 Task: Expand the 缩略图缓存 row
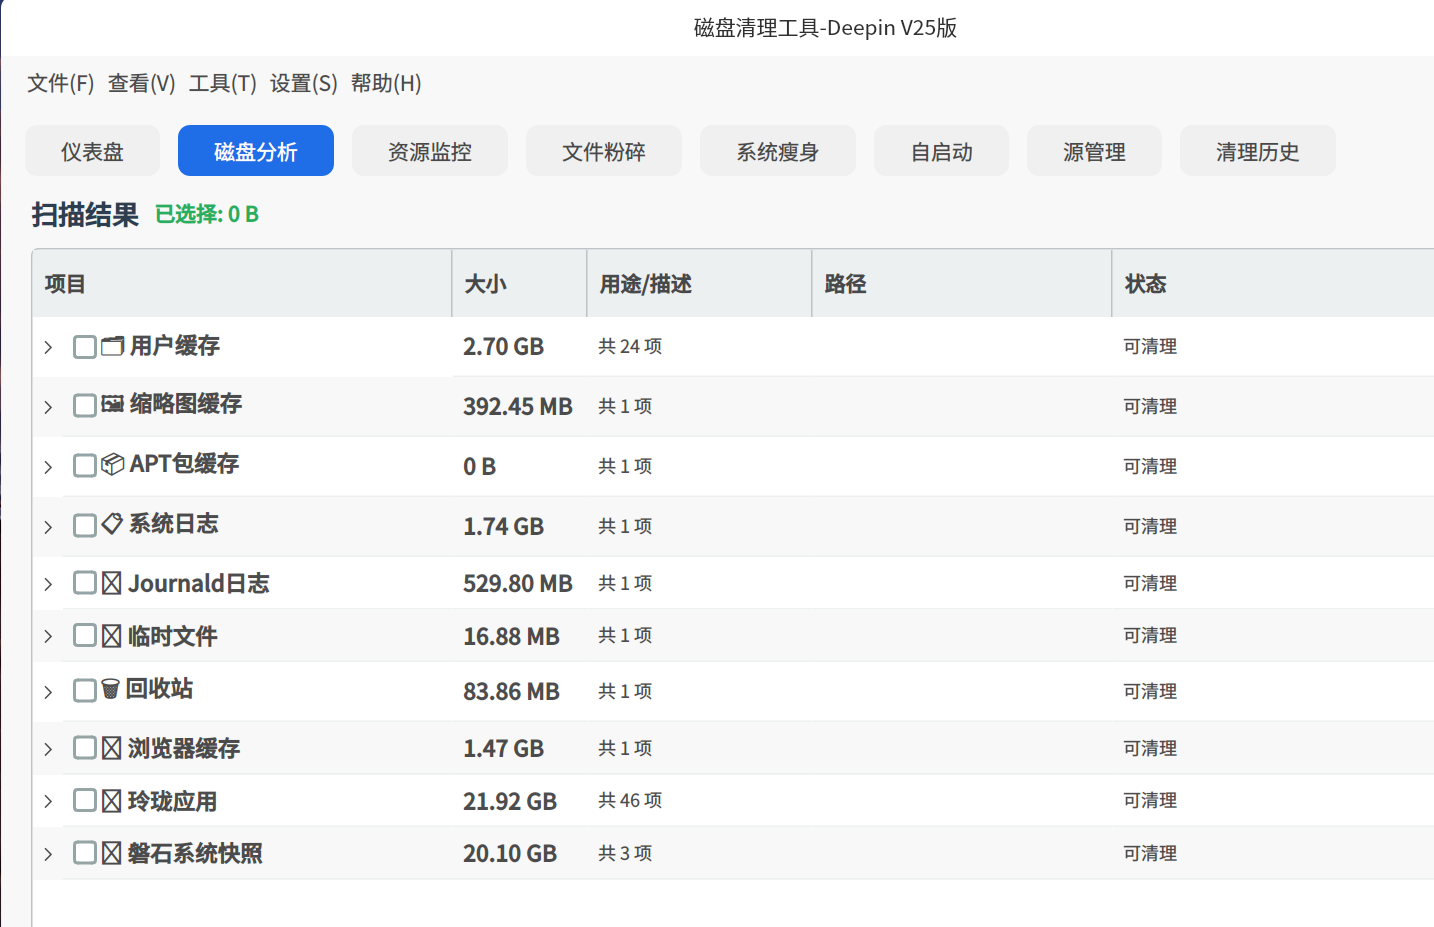(x=48, y=407)
